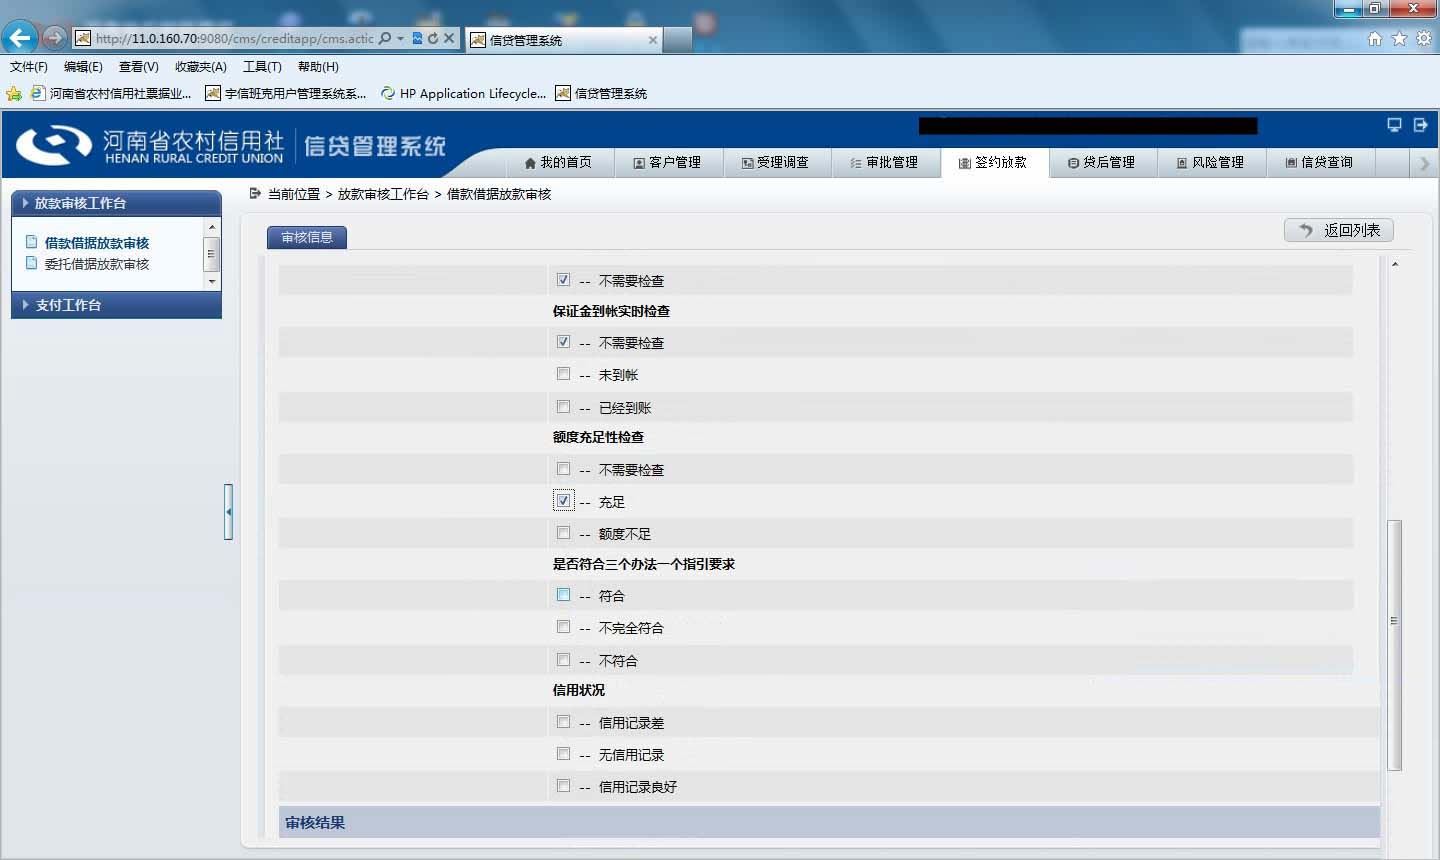Click 放款审核工作台 in breadcrumb

click(383, 194)
